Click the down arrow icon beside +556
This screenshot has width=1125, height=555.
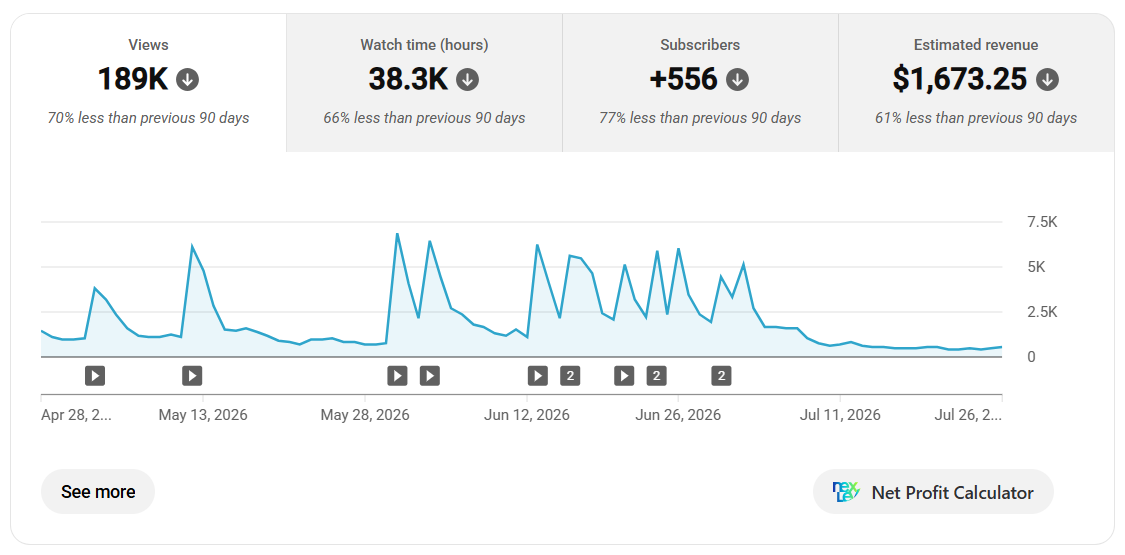pyautogui.click(x=737, y=79)
